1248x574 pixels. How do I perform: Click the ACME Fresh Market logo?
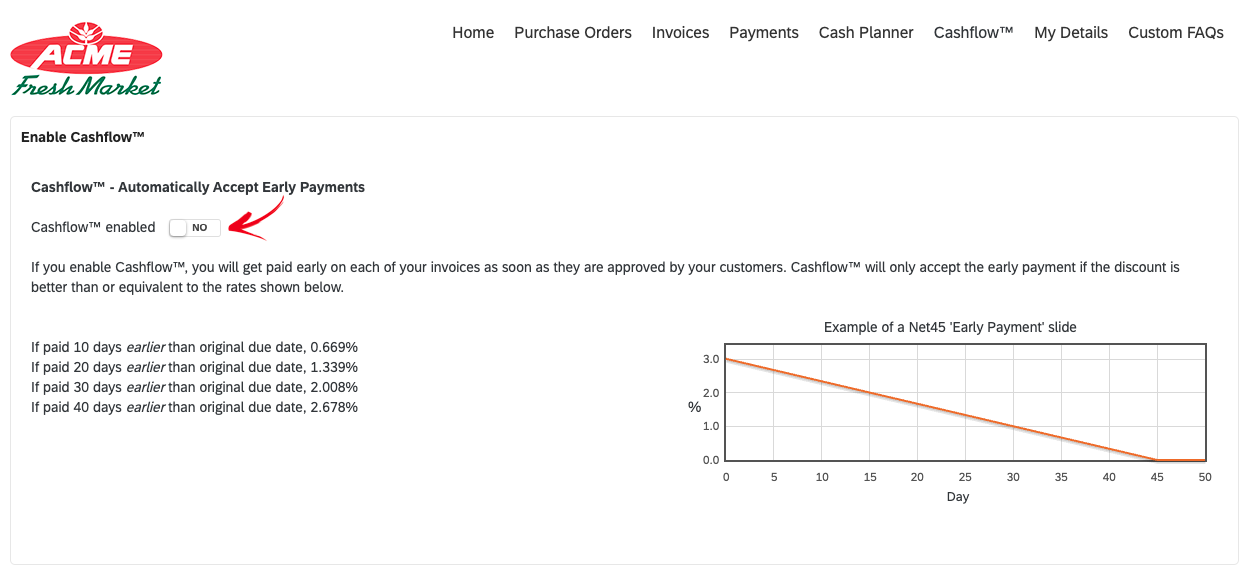(86, 59)
